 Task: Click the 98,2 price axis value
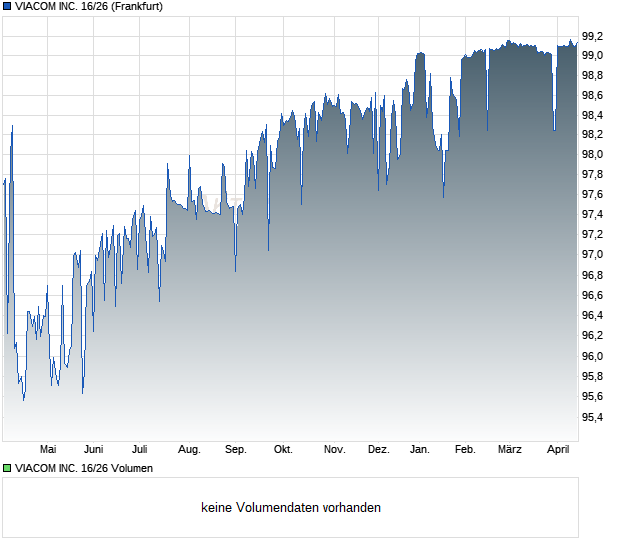(x=593, y=135)
